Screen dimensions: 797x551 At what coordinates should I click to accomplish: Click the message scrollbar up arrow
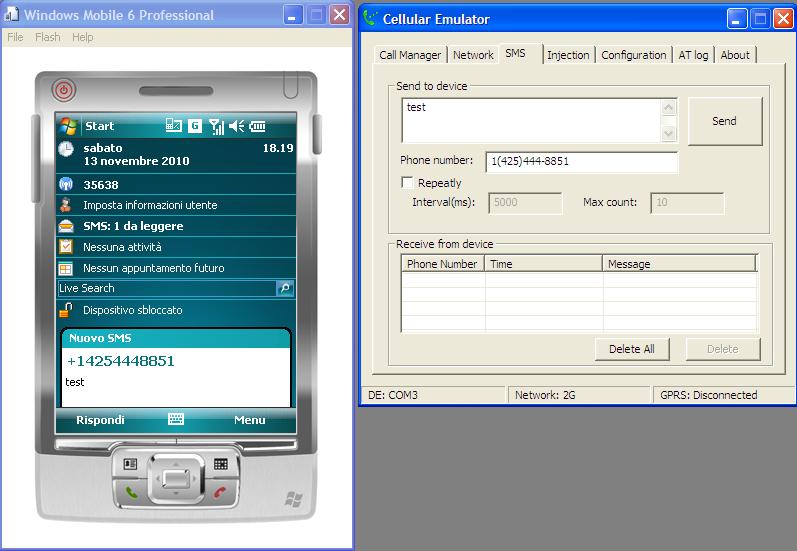pos(668,107)
